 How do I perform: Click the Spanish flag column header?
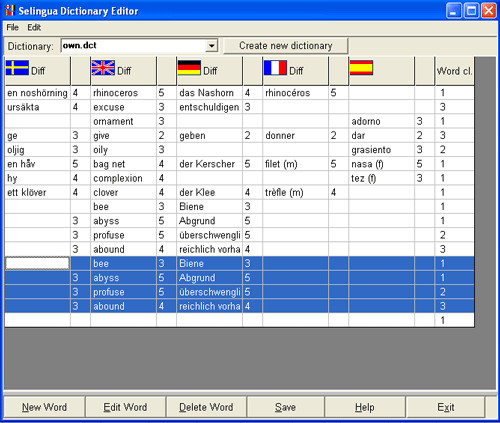pyautogui.click(x=381, y=71)
